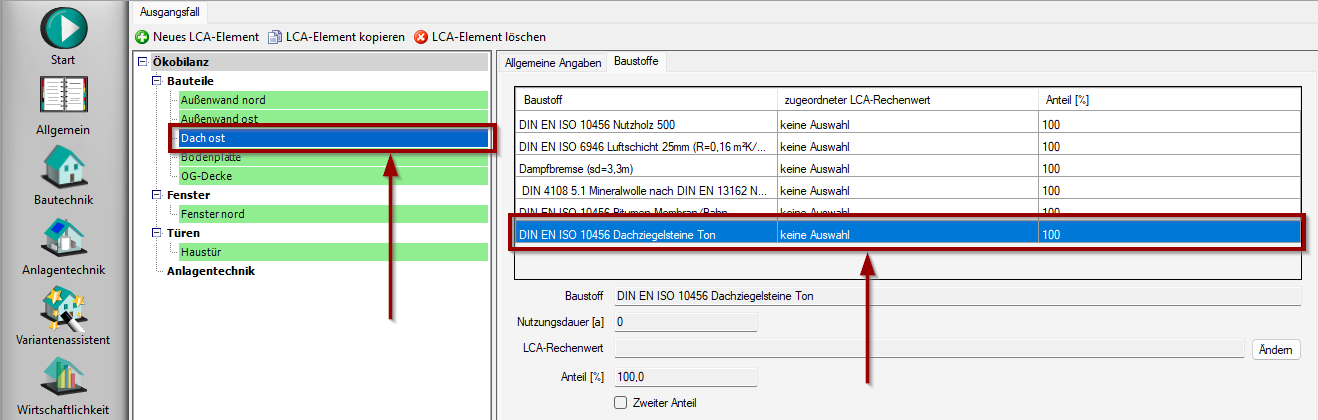
Task: Select the Haustür tree item
Action: (x=202, y=252)
